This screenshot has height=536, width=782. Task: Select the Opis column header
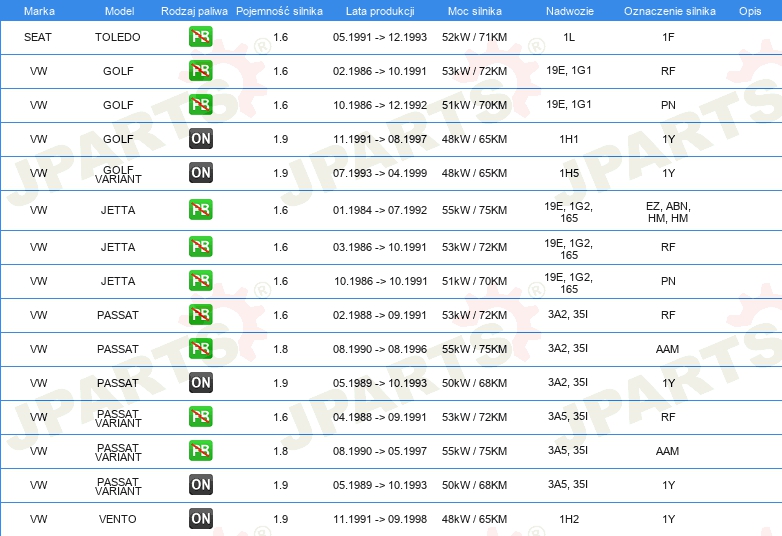(750, 11)
